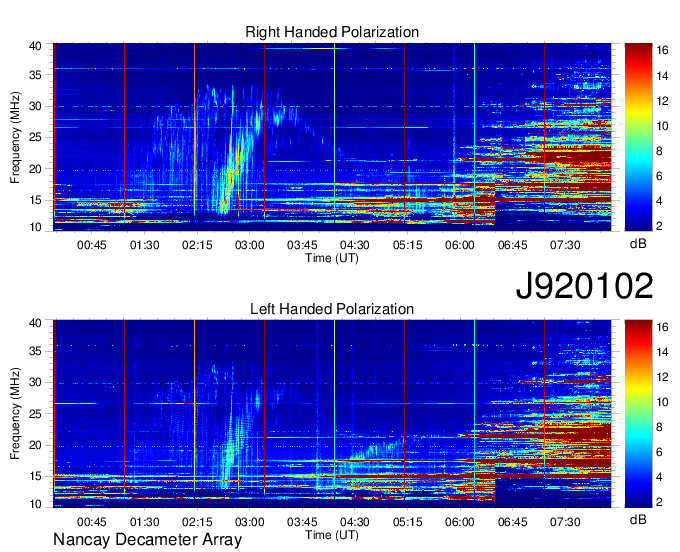This screenshot has width=680, height=552.
Task: Click the Time (UT) label under the right-handed plot
Action: [x=332, y=258]
